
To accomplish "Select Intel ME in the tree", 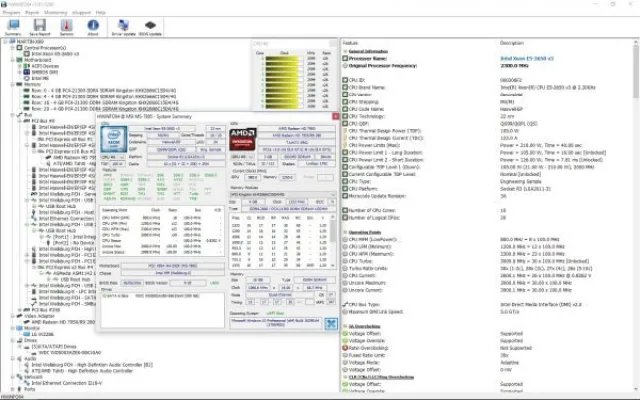I will click(40, 78).
